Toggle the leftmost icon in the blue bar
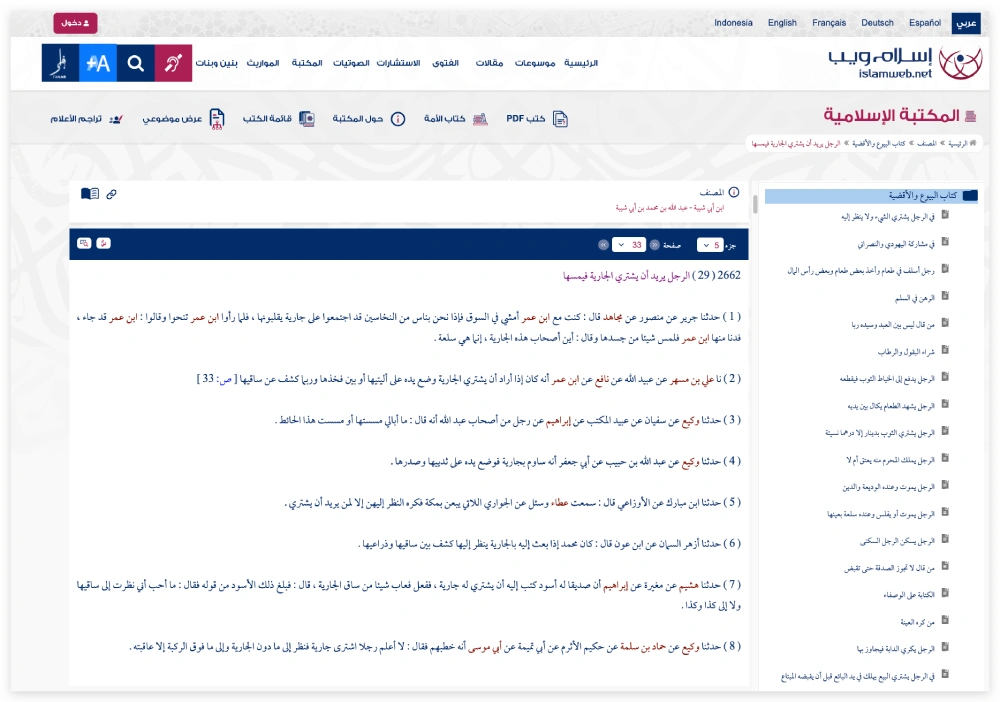This screenshot has width=1000, height=702. (x=84, y=244)
